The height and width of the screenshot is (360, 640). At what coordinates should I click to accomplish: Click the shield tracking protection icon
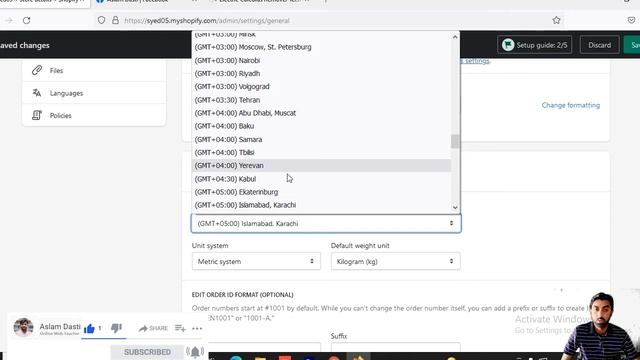point(101,20)
